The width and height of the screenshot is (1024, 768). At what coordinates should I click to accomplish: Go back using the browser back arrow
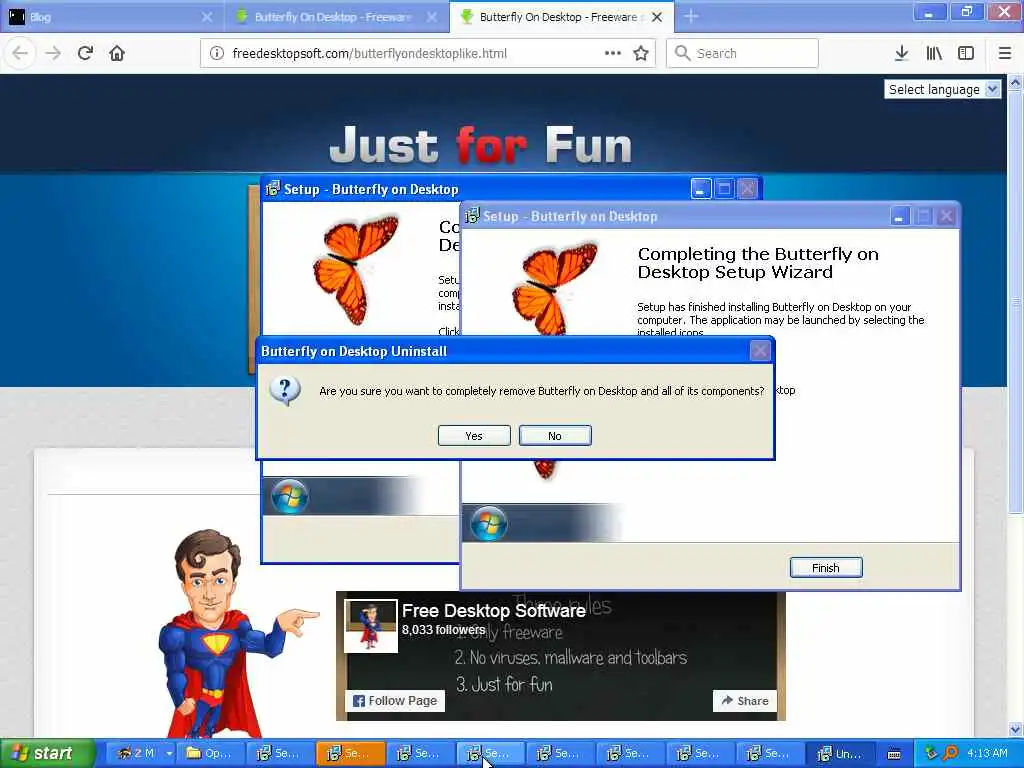tap(20, 53)
